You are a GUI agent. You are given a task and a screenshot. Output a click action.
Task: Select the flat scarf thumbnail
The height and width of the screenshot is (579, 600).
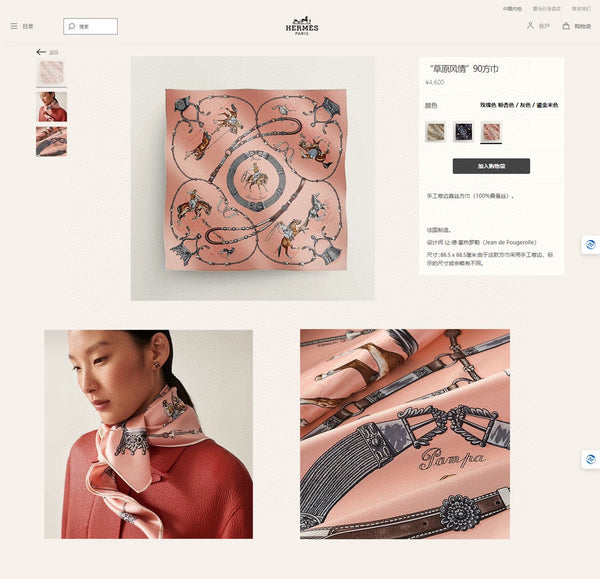[51, 72]
